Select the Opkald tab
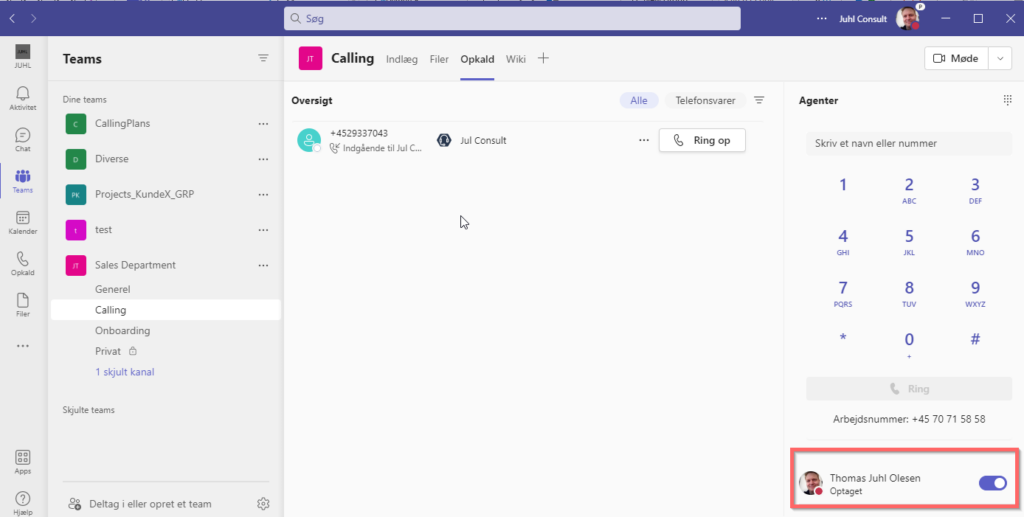This screenshot has width=1024, height=517. (x=477, y=59)
